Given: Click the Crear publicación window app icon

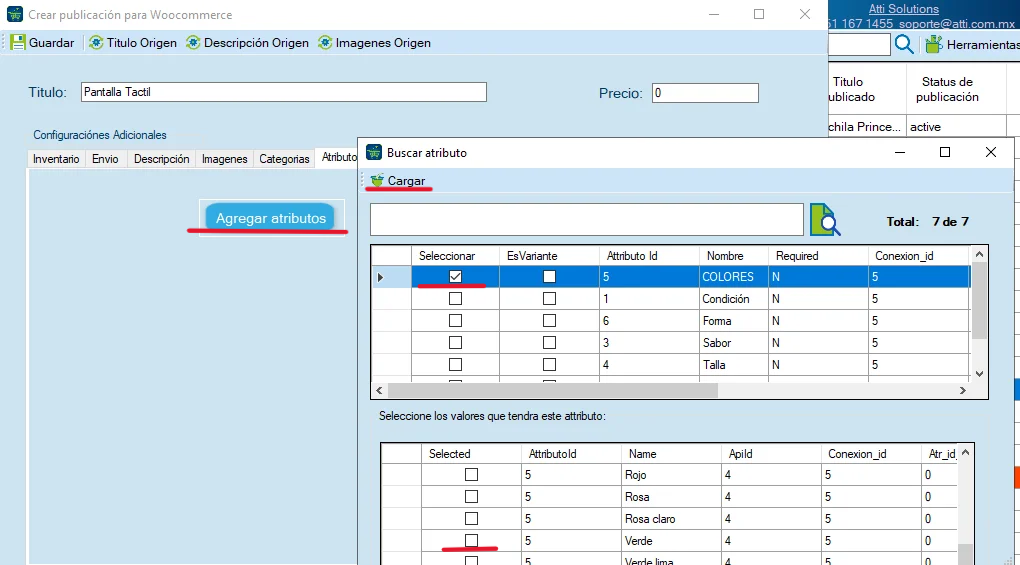Looking at the screenshot, I should (14, 14).
